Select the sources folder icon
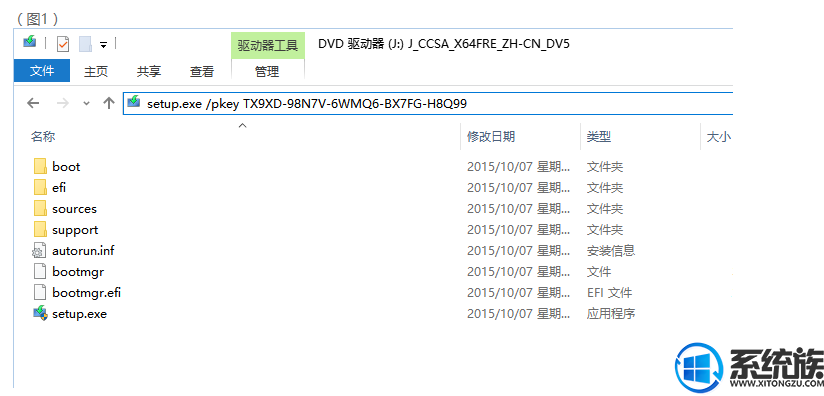The width and height of the screenshot is (824, 396). click(x=40, y=209)
